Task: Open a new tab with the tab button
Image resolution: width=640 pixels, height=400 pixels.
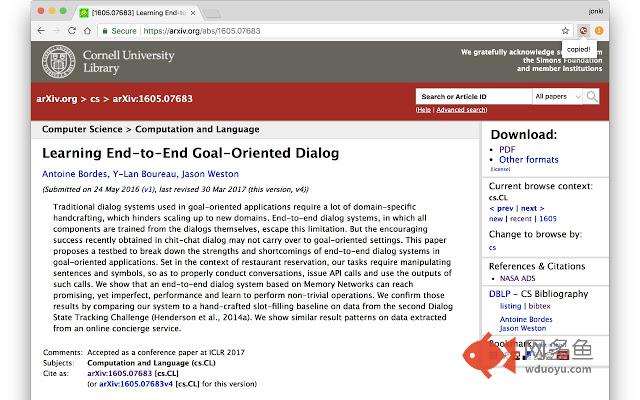Action: 212,14
